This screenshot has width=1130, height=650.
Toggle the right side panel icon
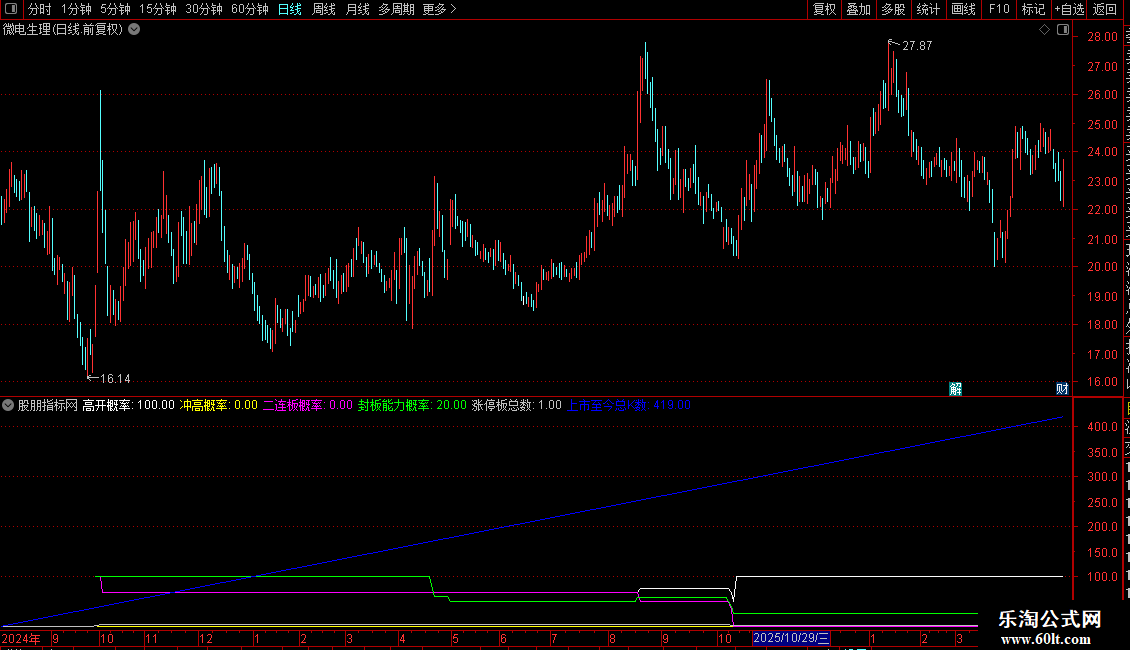(1063, 30)
